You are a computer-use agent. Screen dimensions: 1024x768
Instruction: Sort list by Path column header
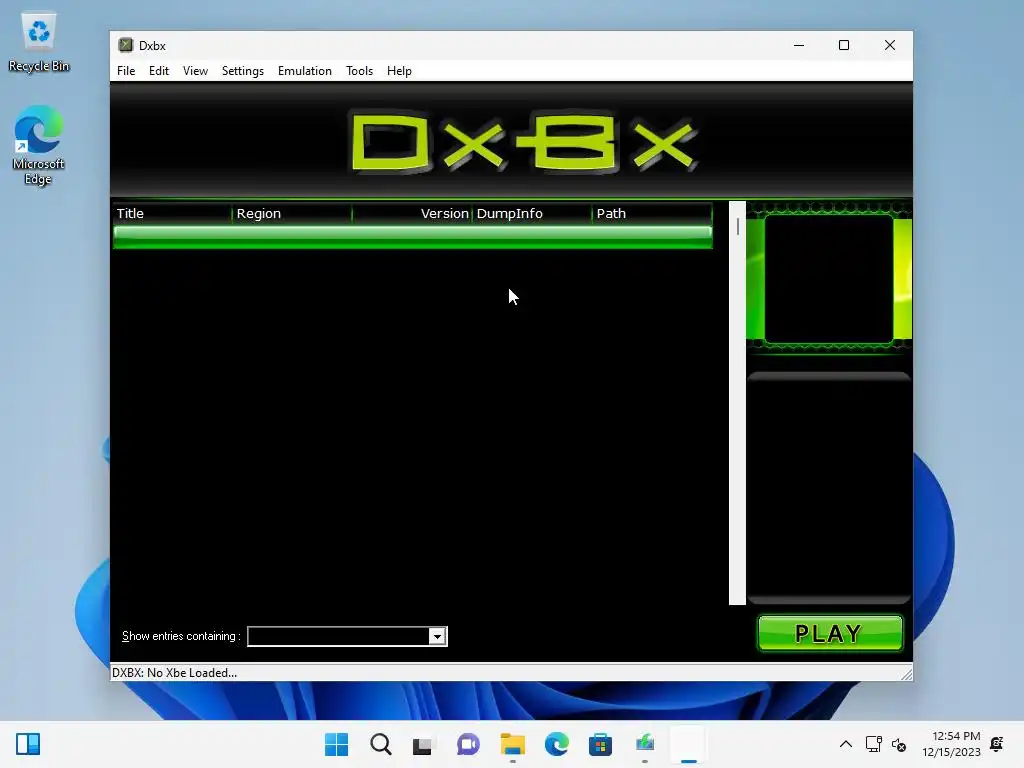coord(652,214)
